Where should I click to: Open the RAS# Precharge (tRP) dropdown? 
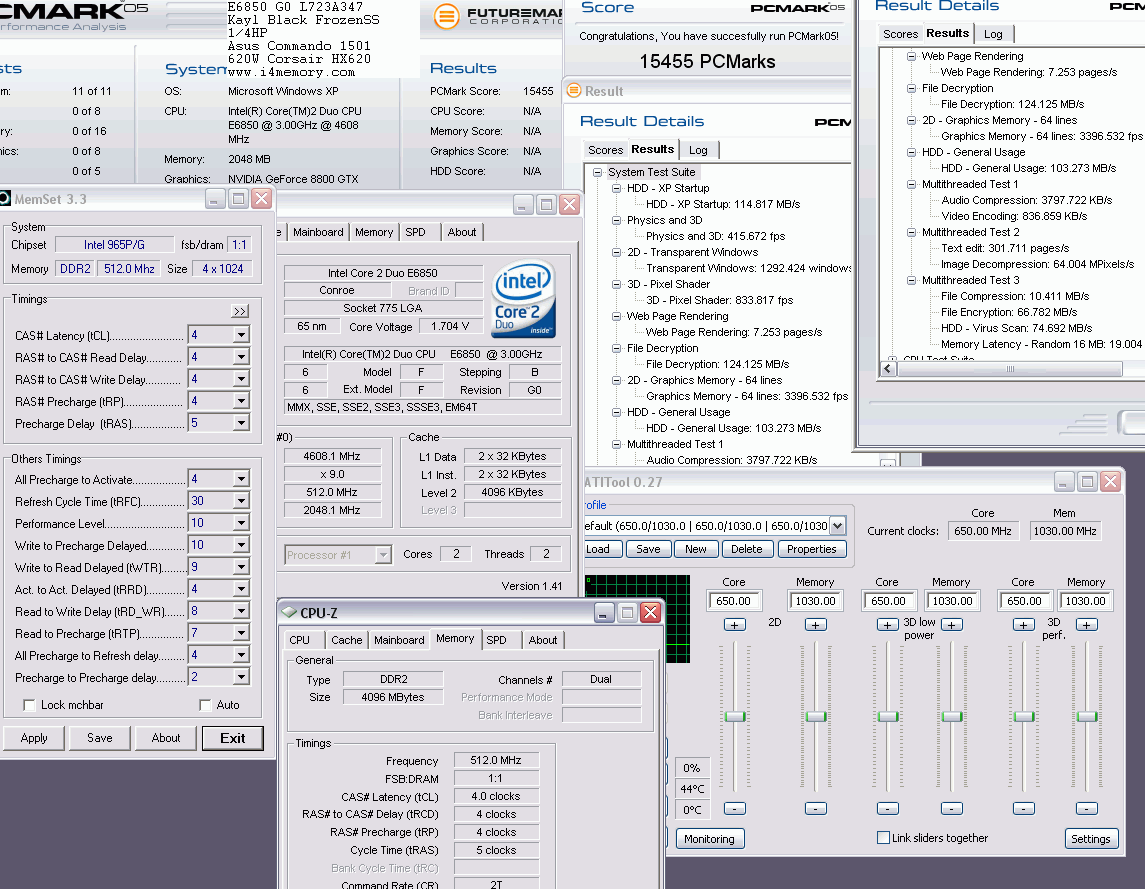(241, 401)
